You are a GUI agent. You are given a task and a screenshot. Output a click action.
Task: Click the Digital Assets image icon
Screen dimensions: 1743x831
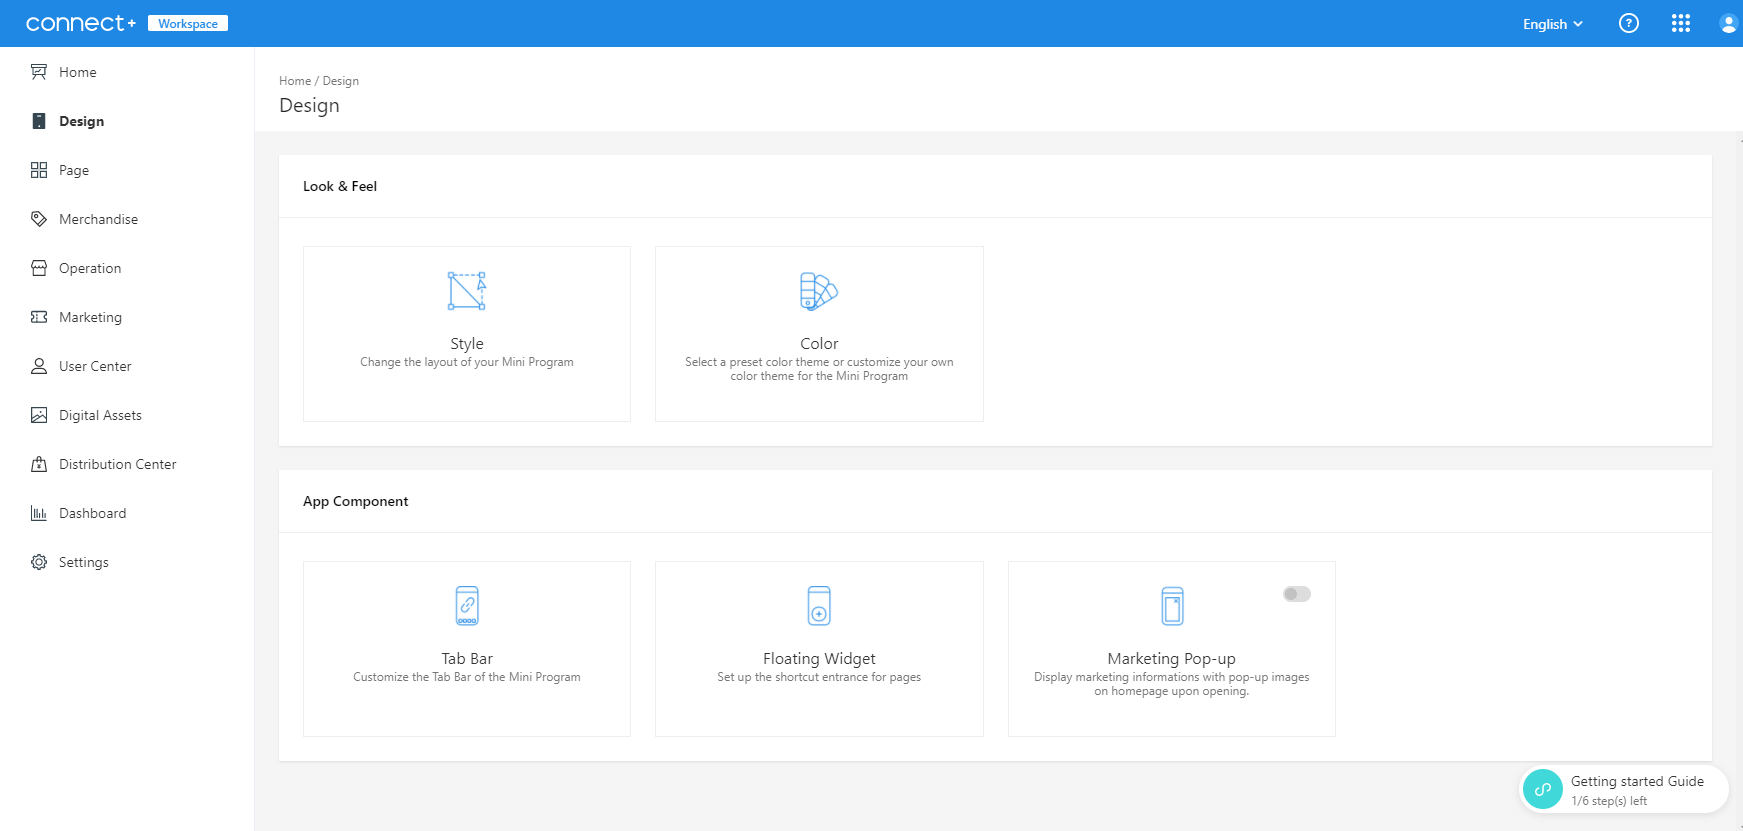coord(39,415)
